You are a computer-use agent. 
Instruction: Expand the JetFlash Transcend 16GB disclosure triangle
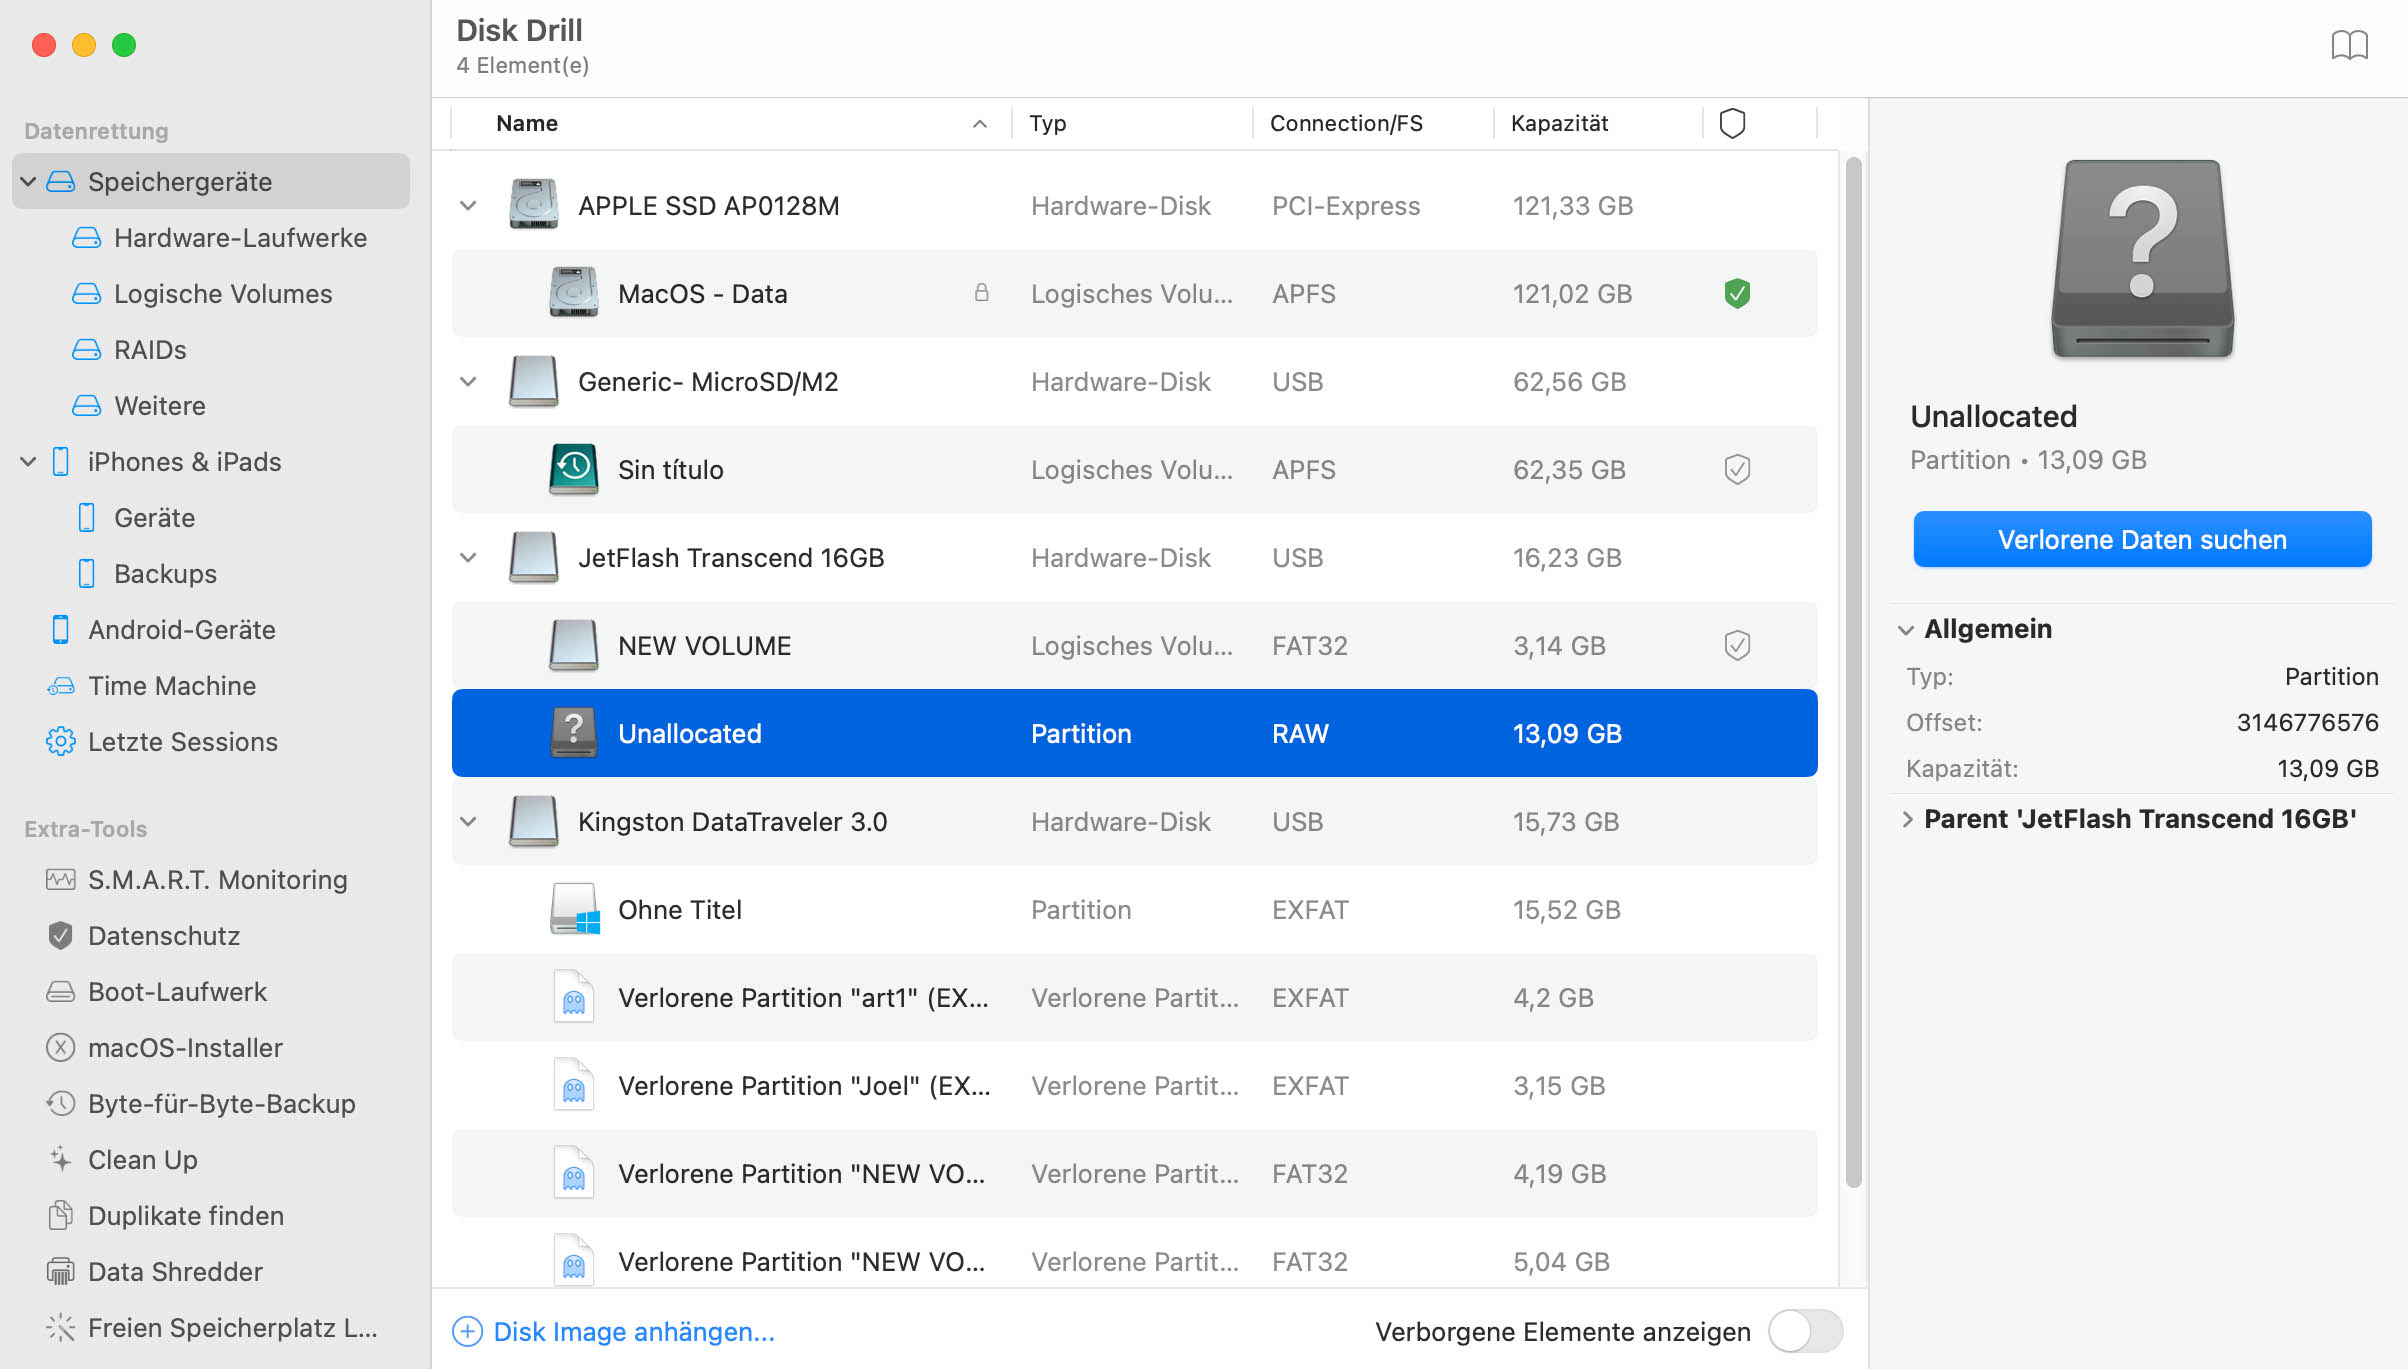click(470, 557)
